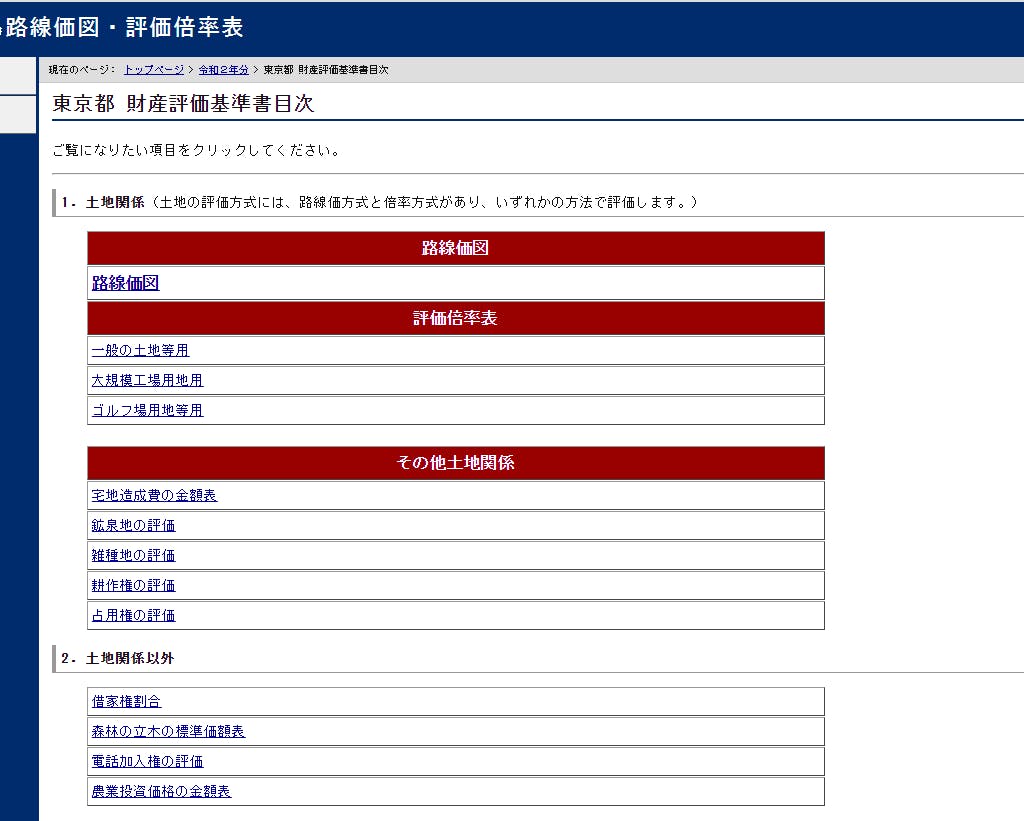The height and width of the screenshot is (821, 1024).
Task: Open 森林の立木の標準価額表 link
Action: 168,732
